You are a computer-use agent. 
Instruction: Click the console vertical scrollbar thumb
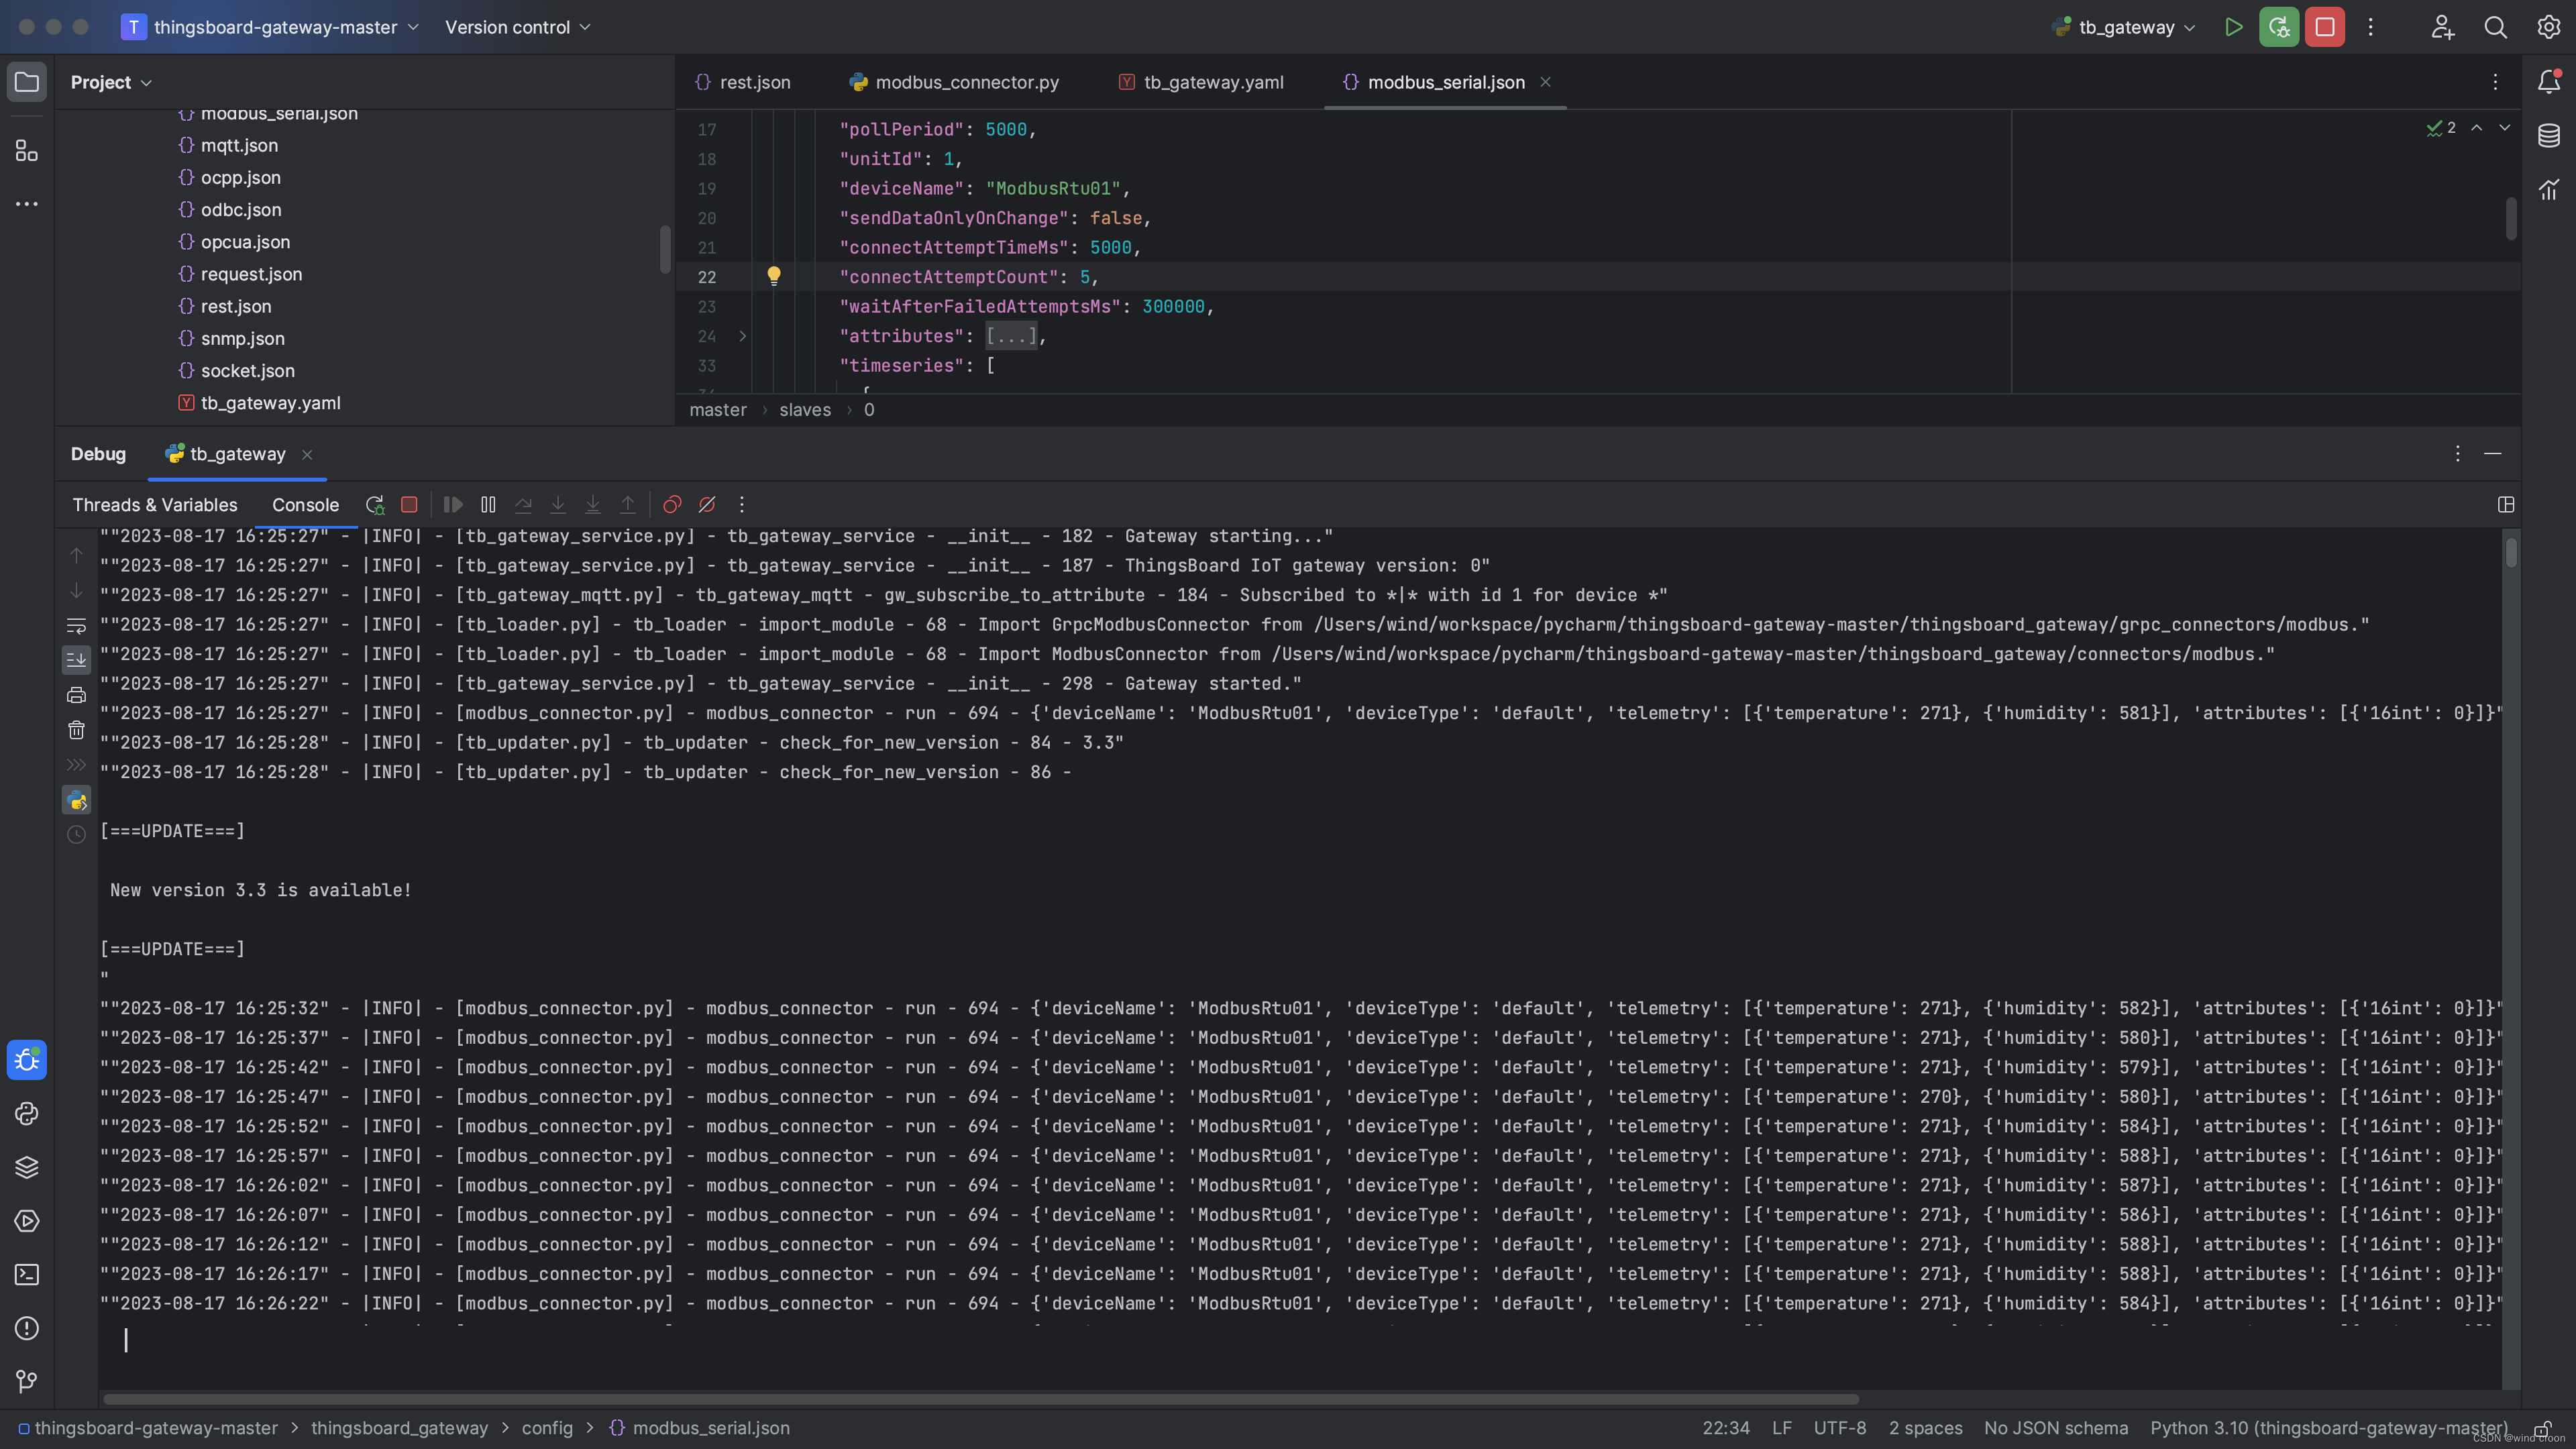tap(2511, 552)
